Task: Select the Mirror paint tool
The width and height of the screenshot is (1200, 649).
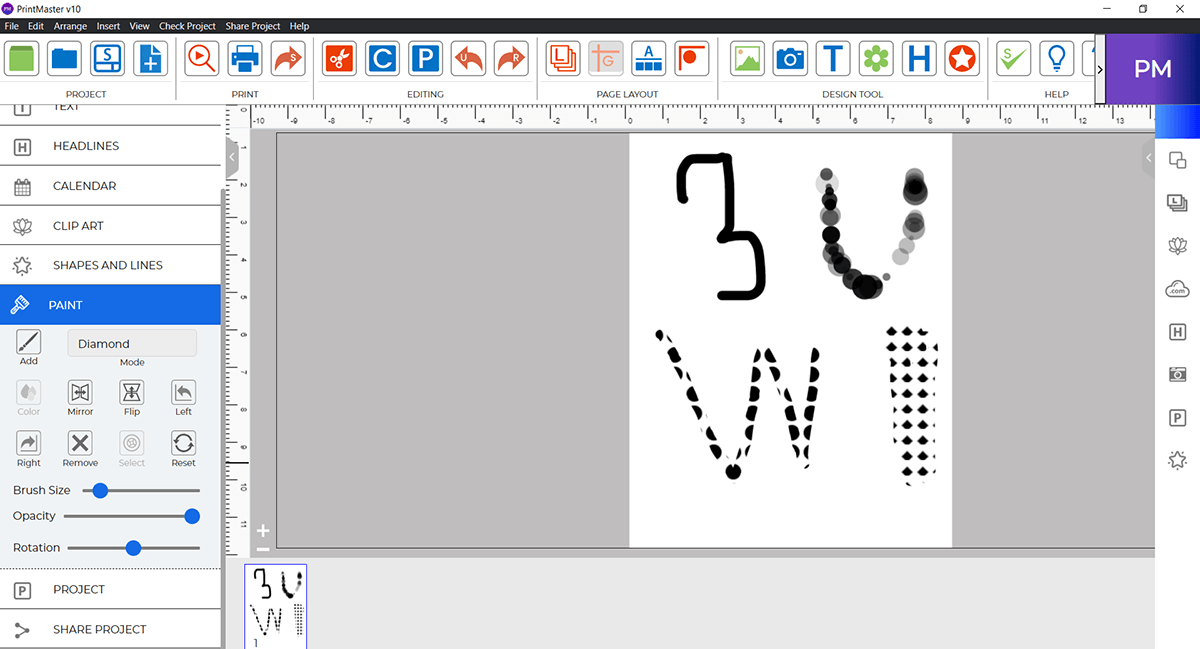Action: (x=80, y=392)
